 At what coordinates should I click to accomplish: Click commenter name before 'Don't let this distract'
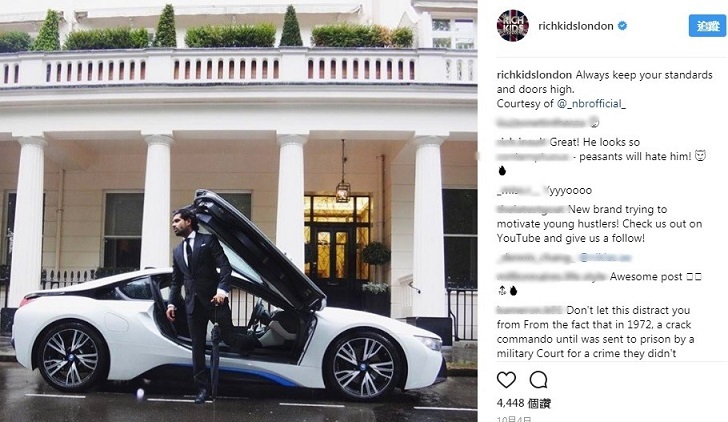(530, 310)
